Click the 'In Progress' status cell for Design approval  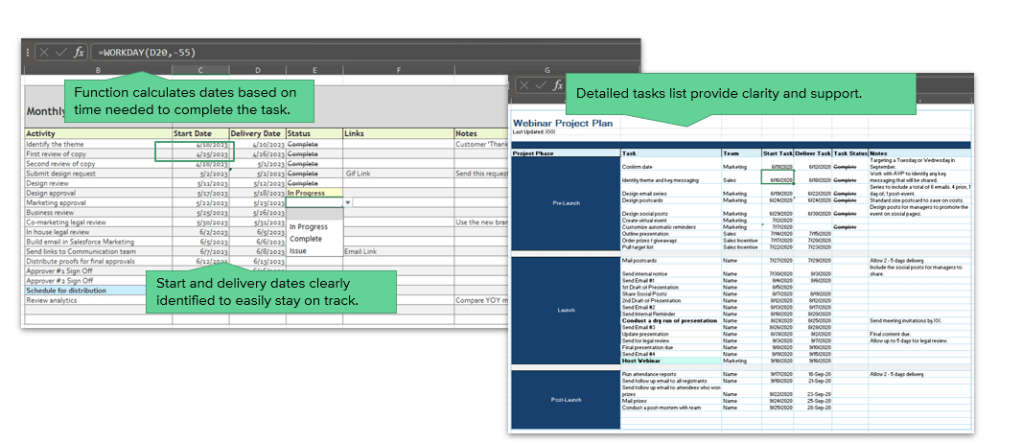313,192
